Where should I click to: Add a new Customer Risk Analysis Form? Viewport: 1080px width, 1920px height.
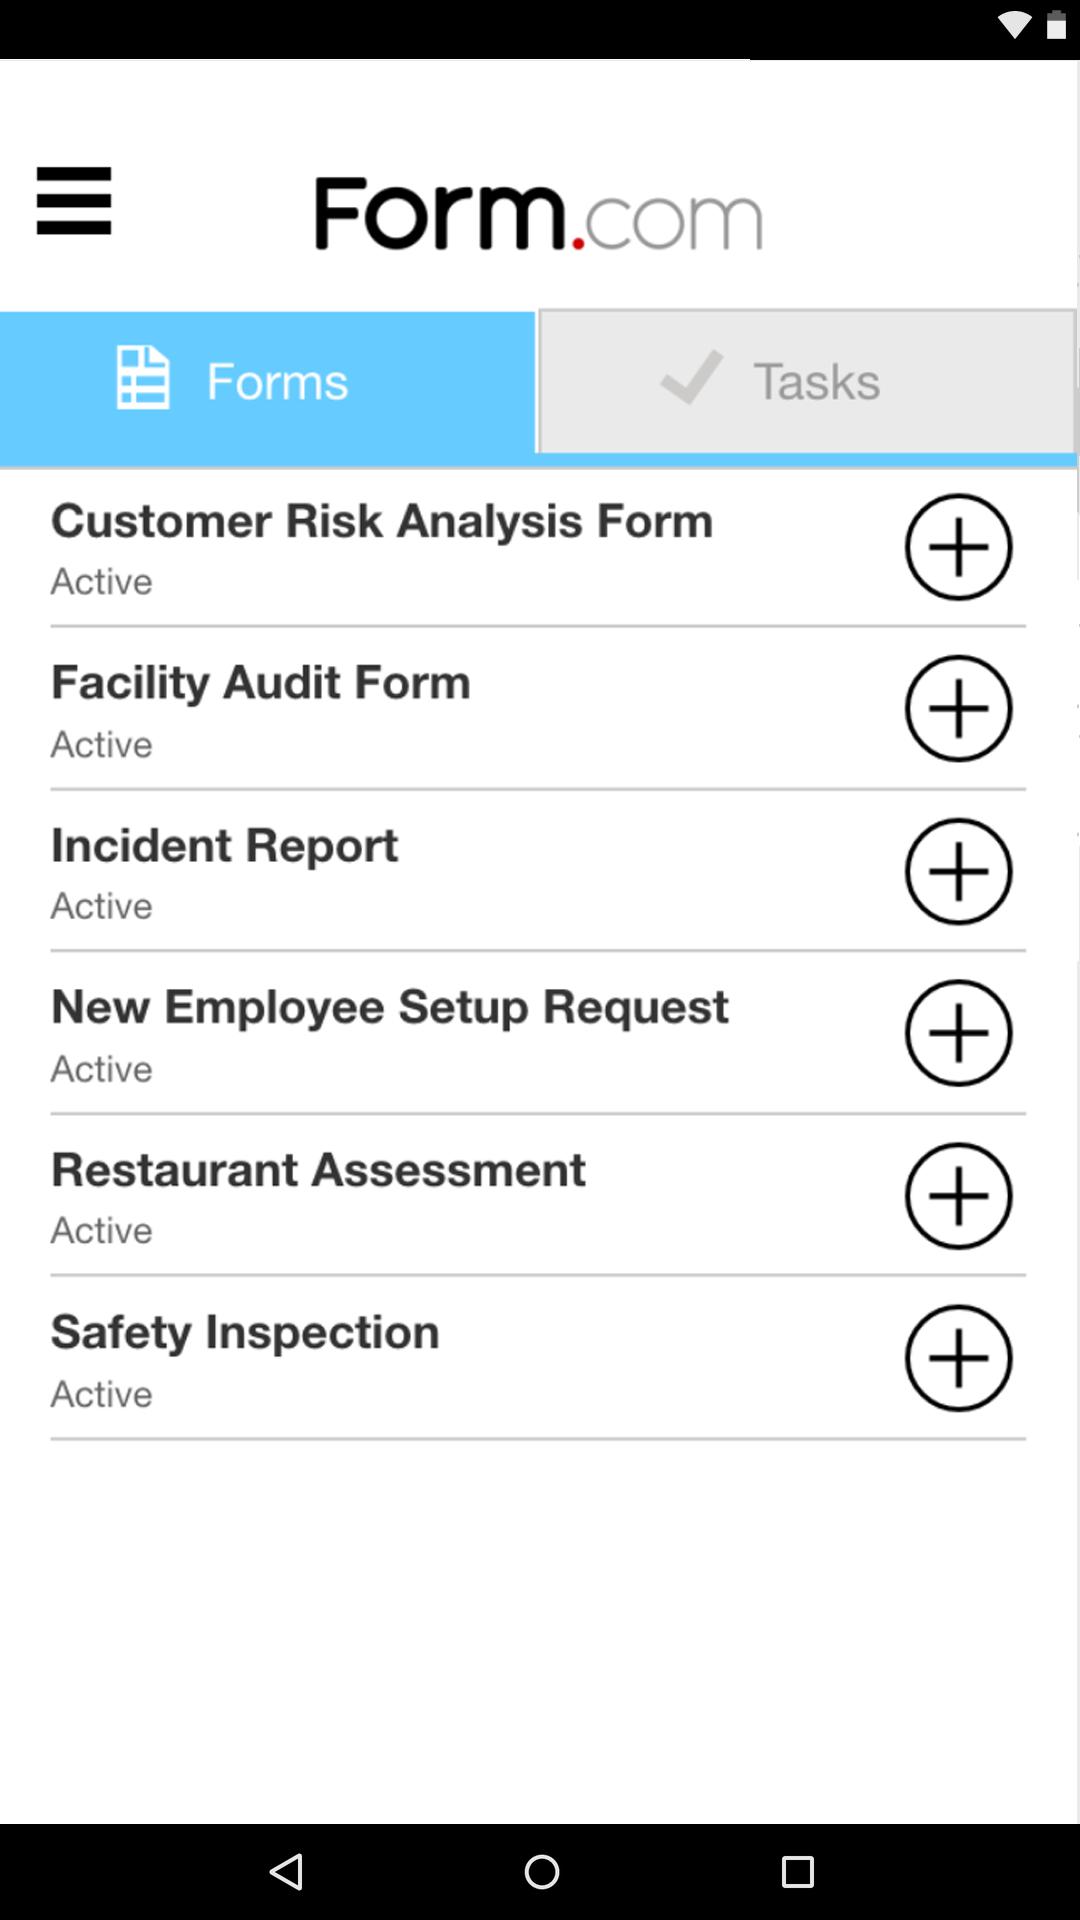pyautogui.click(x=958, y=547)
